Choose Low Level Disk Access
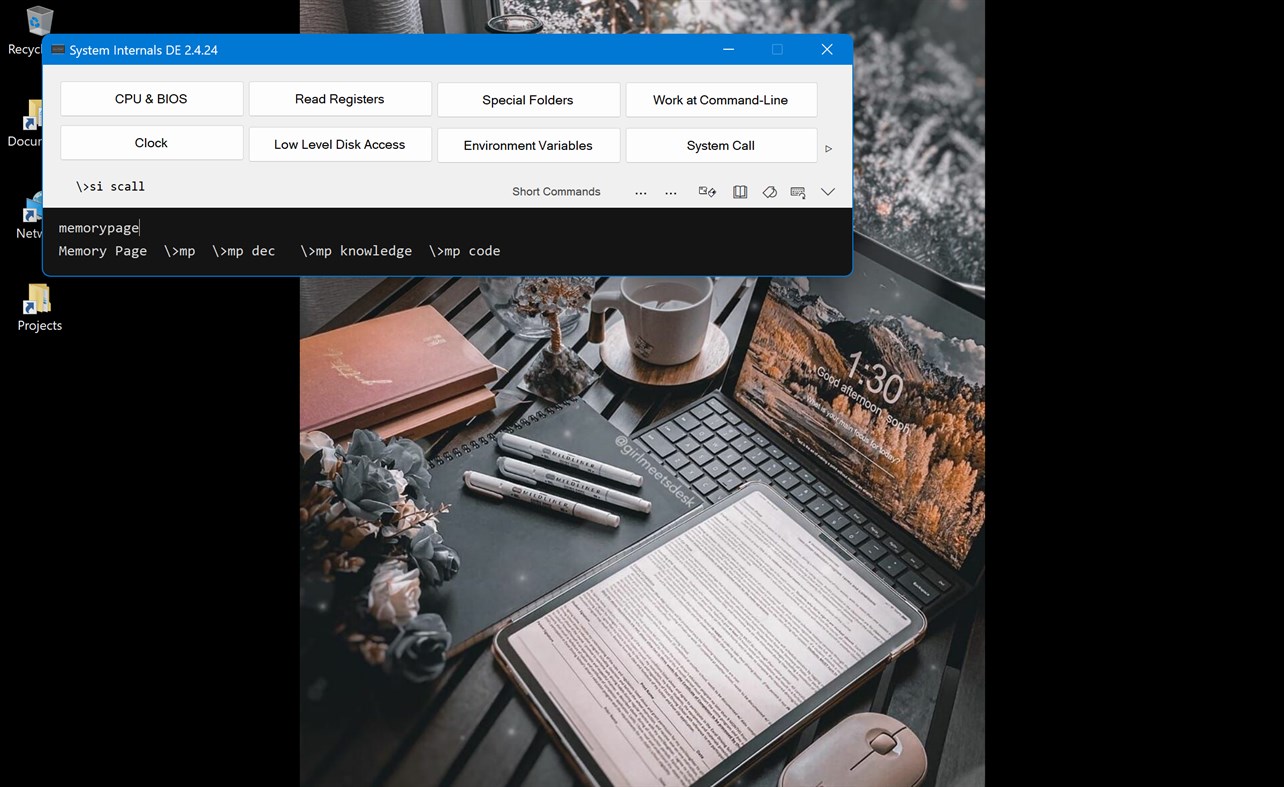This screenshot has width=1284, height=787. pyautogui.click(x=340, y=144)
